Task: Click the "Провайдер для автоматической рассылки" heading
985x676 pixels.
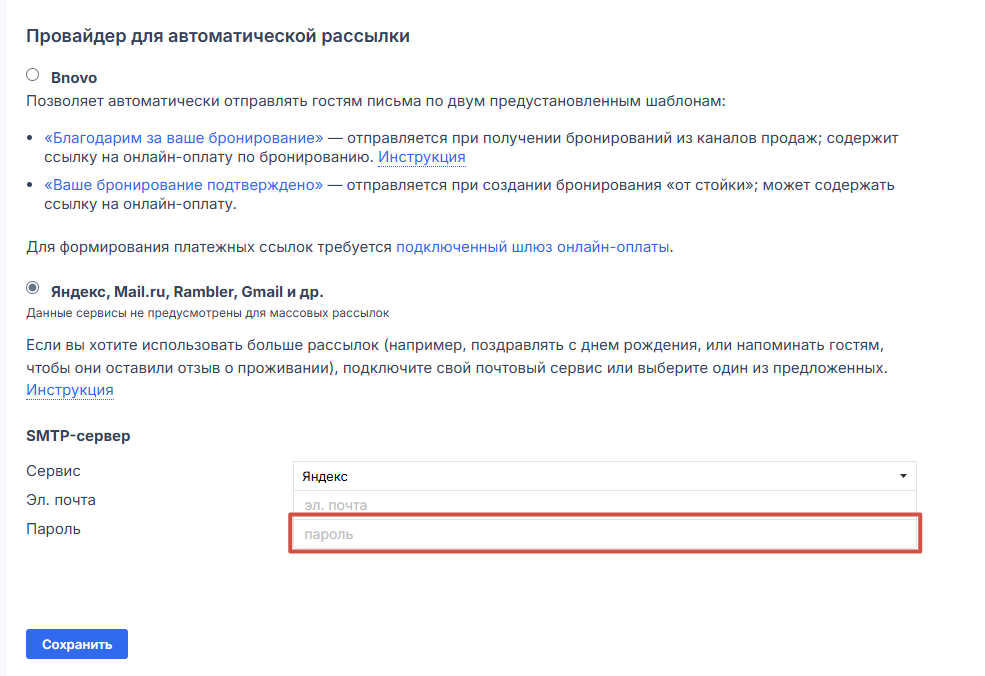Action: pyautogui.click(x=218, y=37)
